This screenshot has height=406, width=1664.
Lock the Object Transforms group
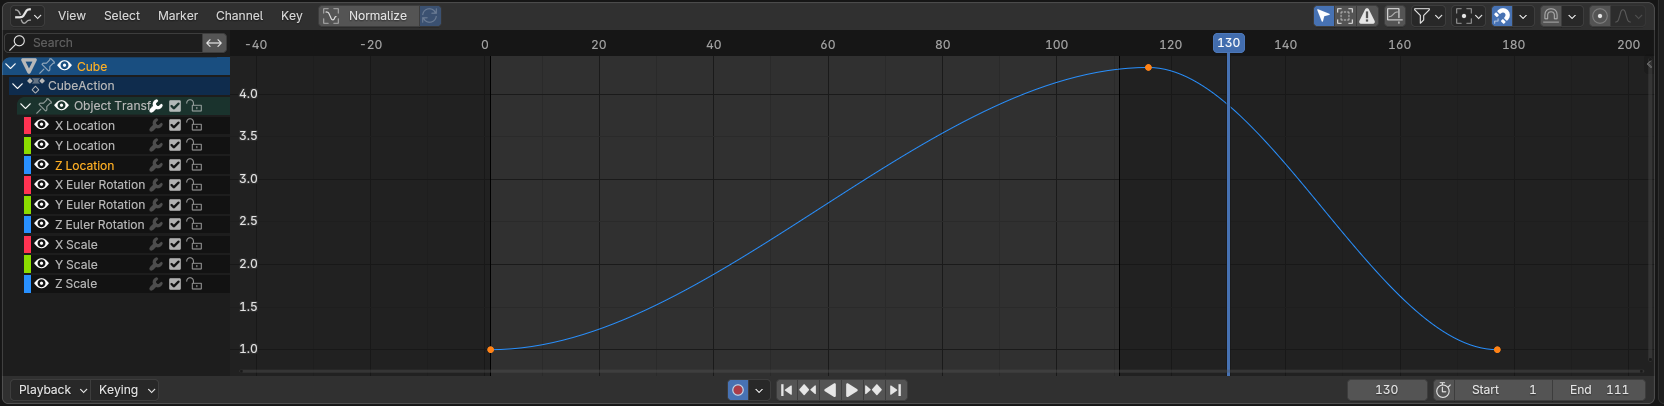(195, 106)
